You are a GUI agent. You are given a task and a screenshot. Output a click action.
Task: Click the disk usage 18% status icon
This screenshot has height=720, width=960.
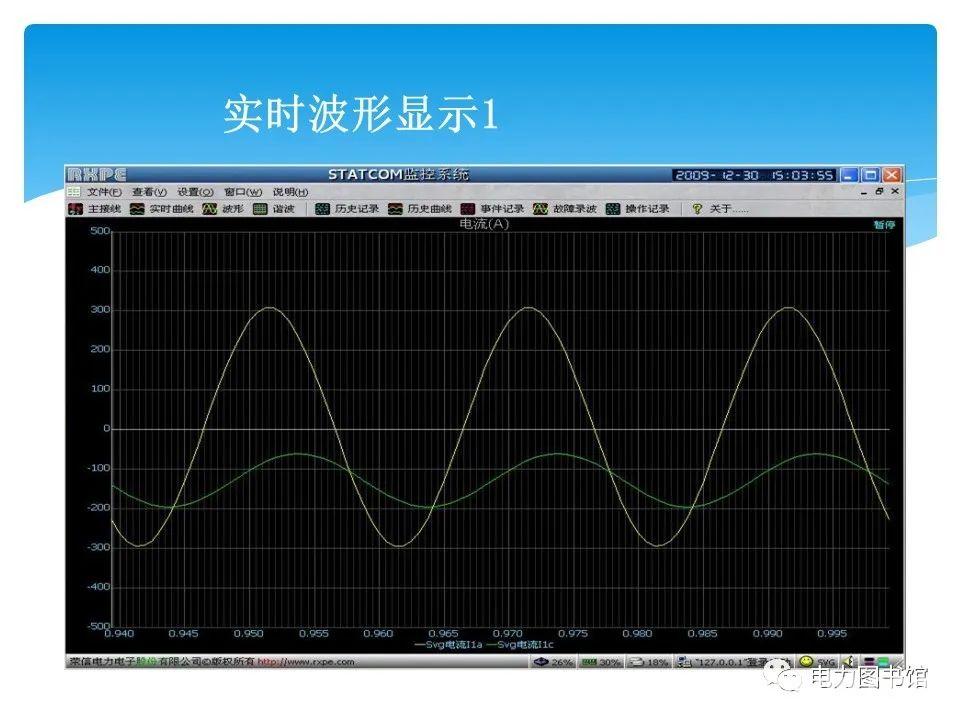point(637,662)
